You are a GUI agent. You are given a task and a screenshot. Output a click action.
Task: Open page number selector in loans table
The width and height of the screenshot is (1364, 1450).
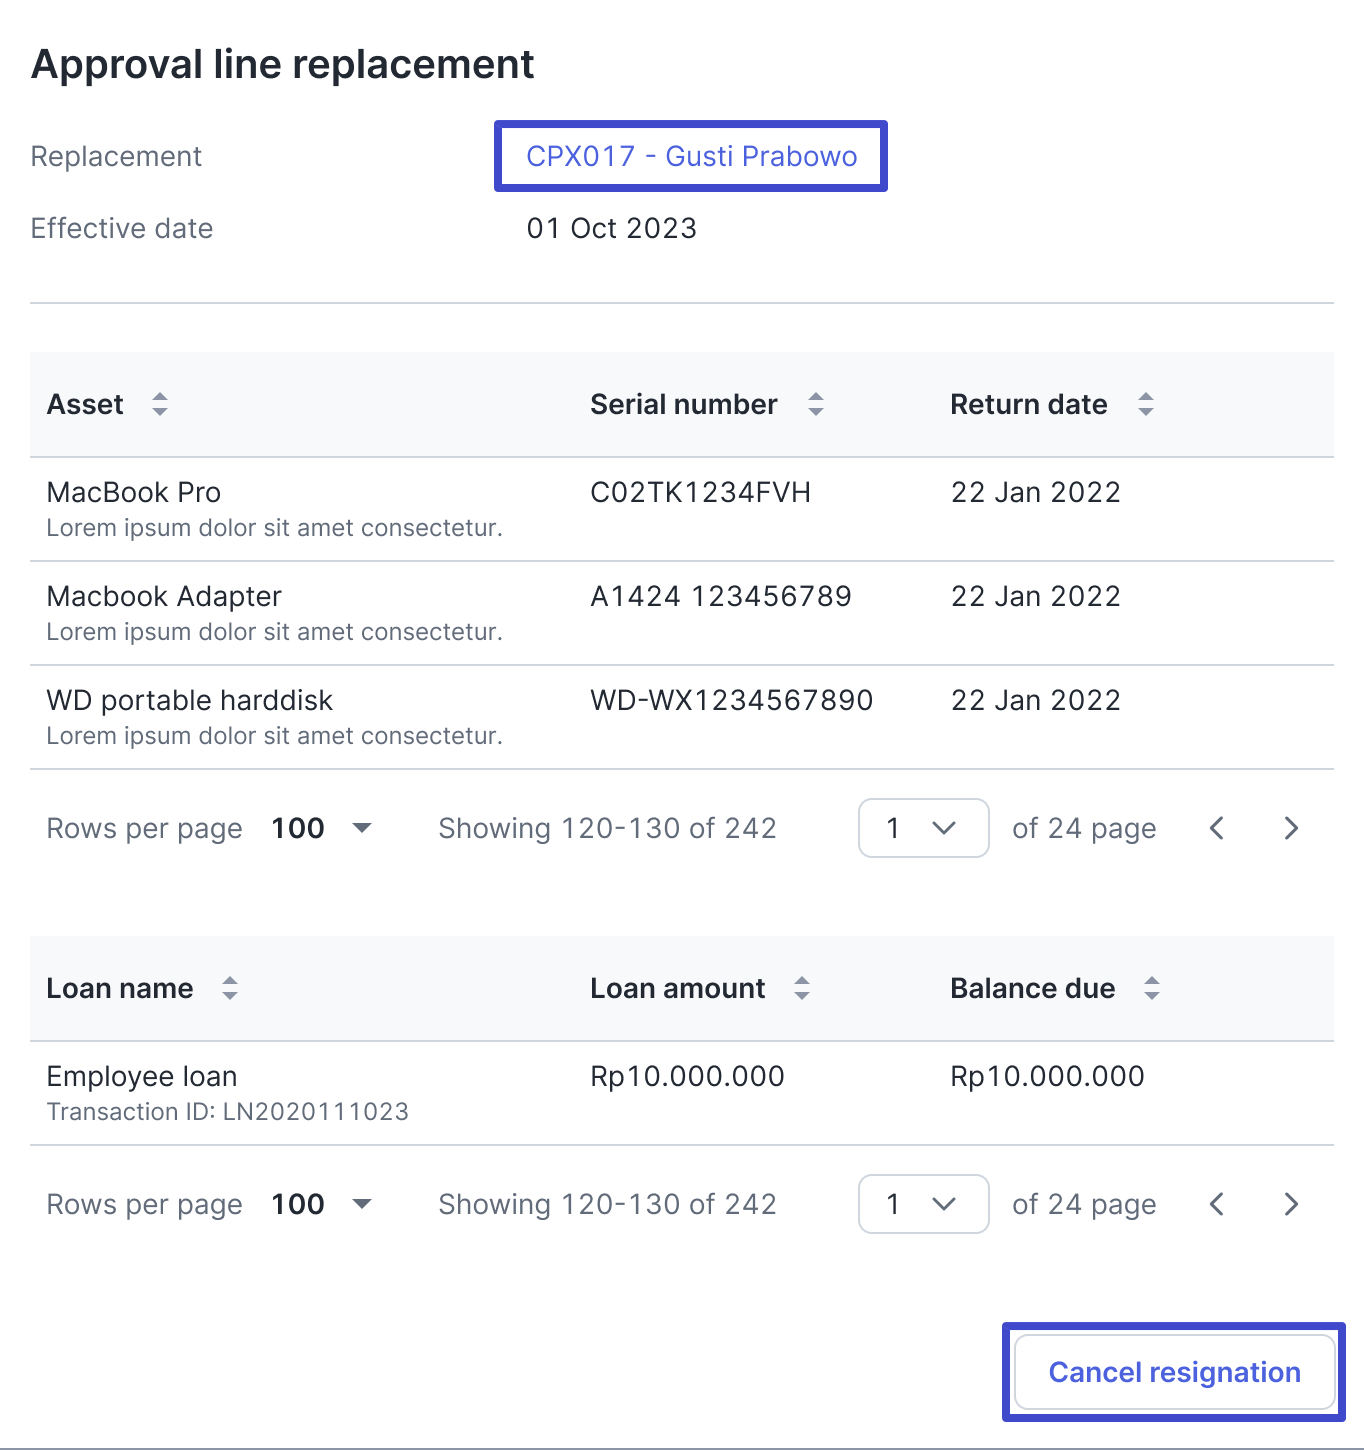923,1204
